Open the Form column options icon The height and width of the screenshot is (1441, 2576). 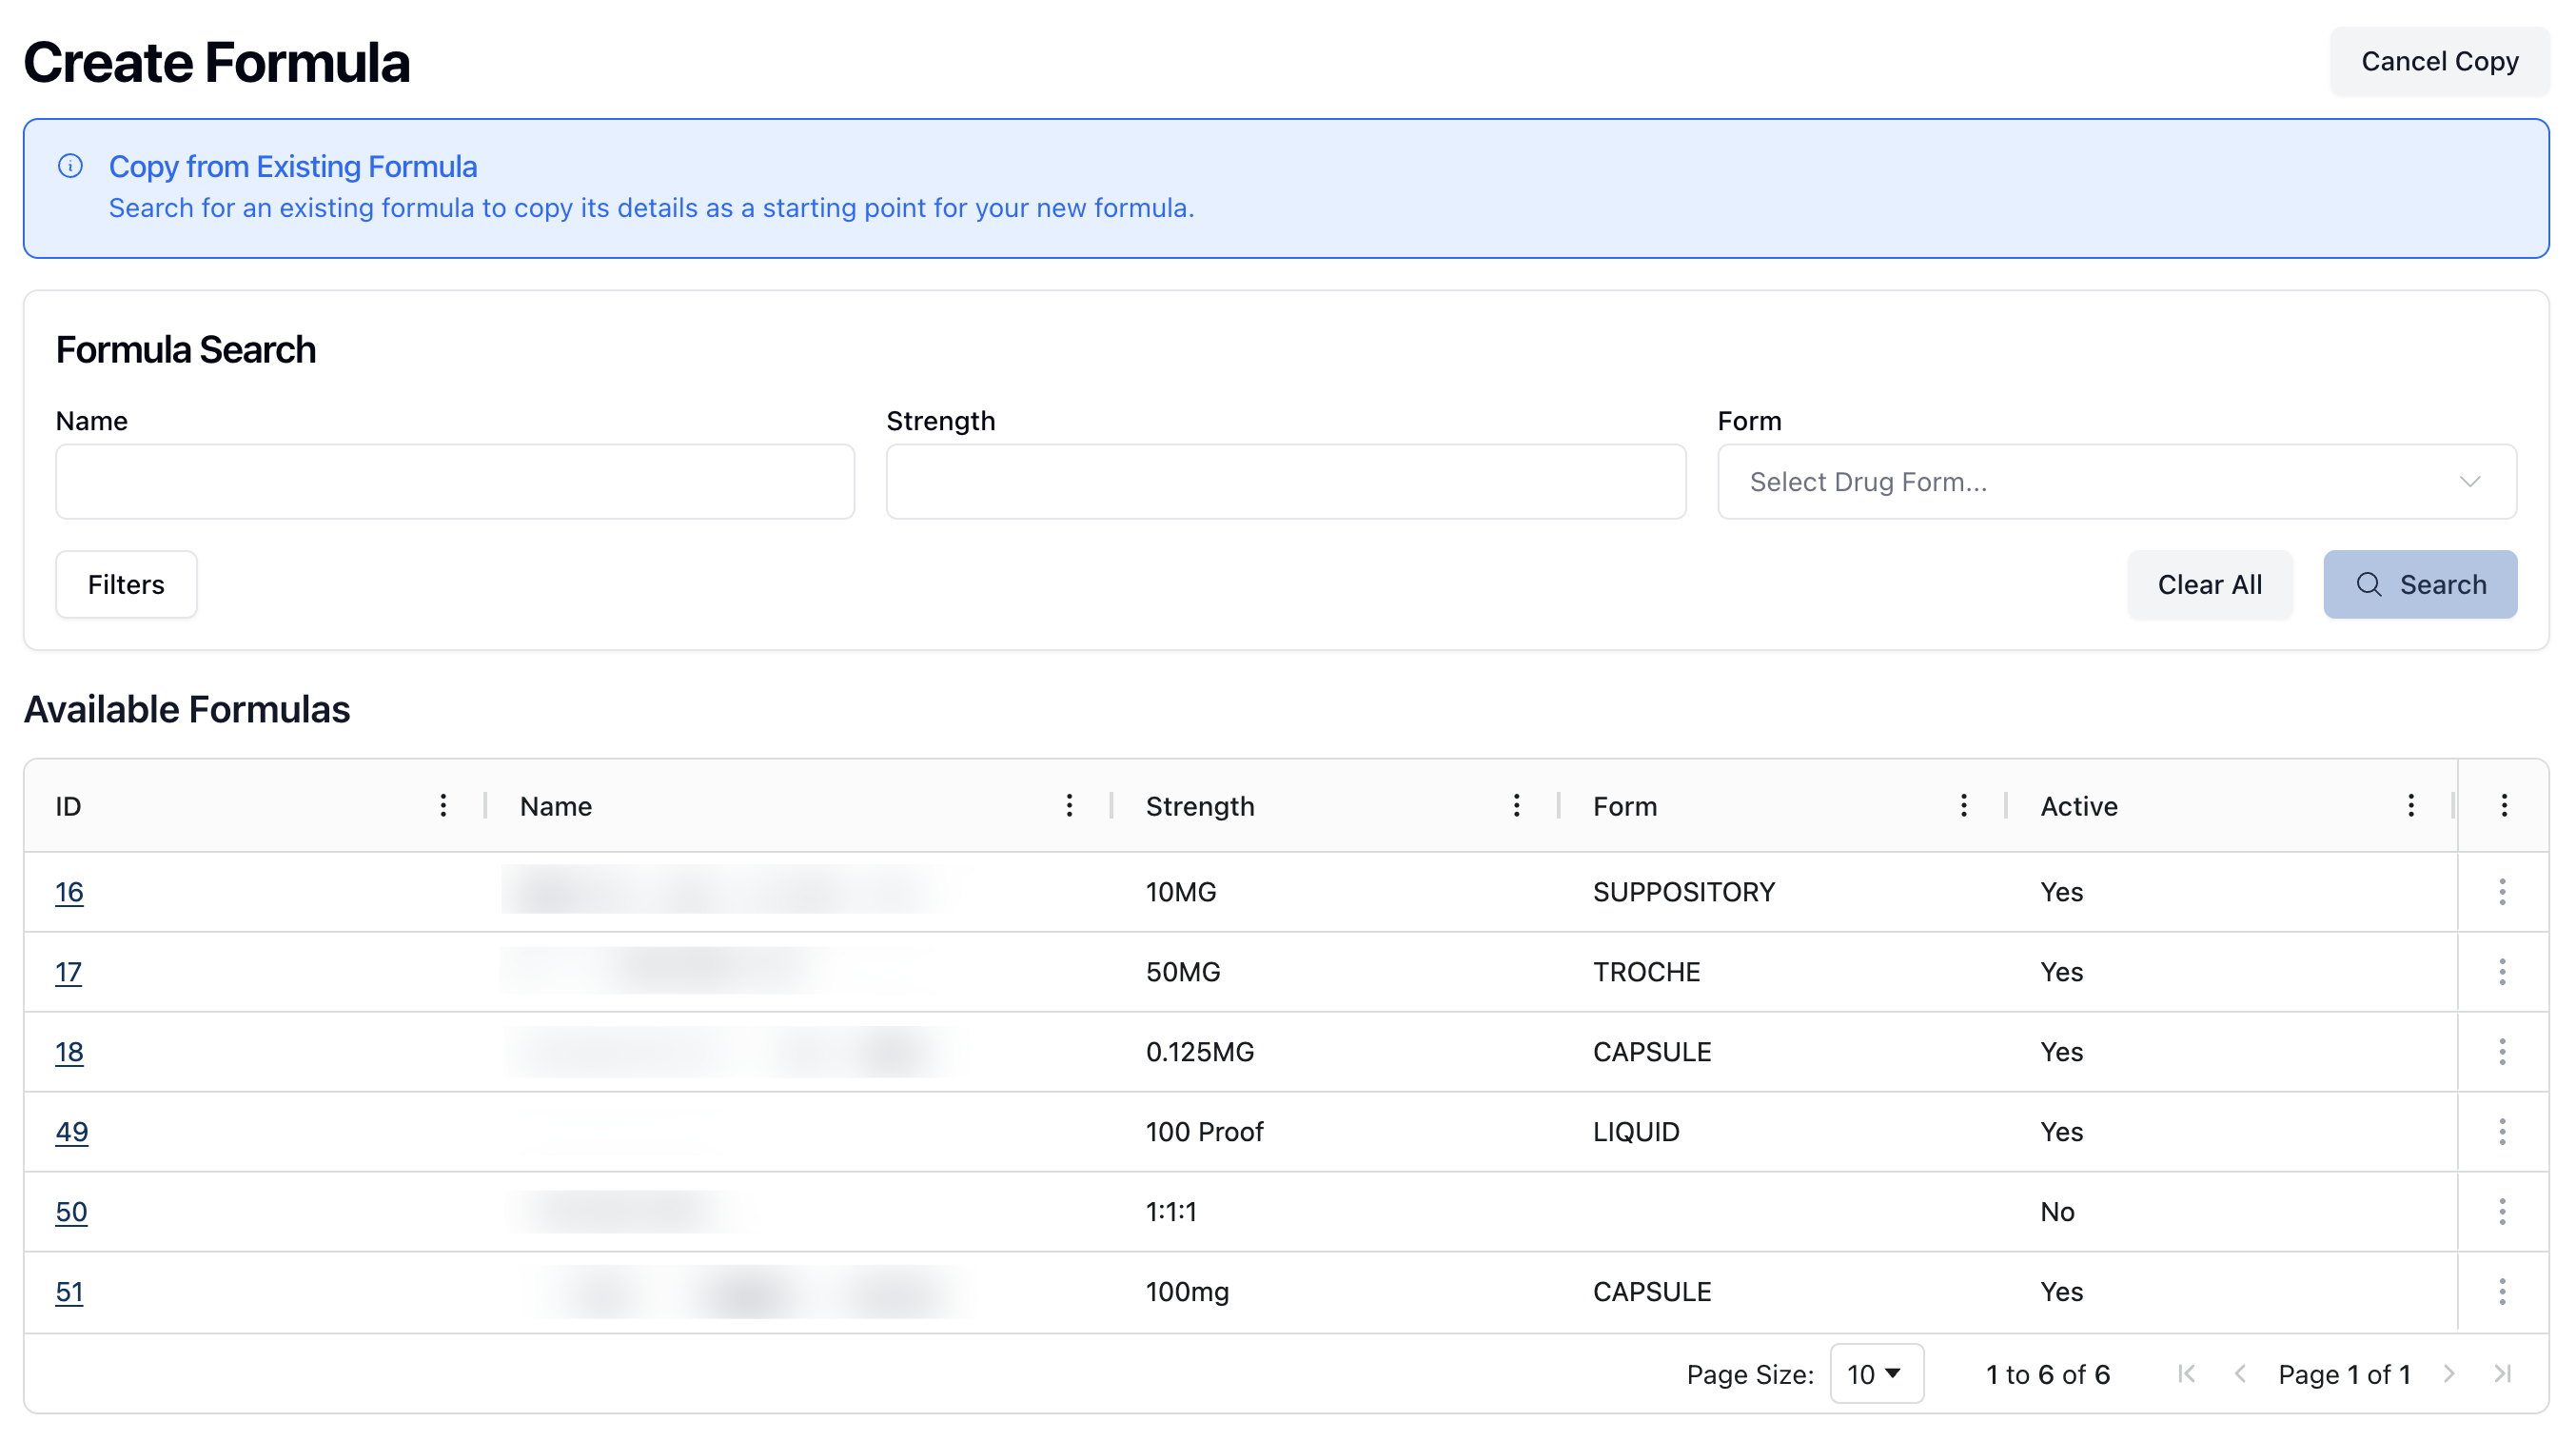1963,805
